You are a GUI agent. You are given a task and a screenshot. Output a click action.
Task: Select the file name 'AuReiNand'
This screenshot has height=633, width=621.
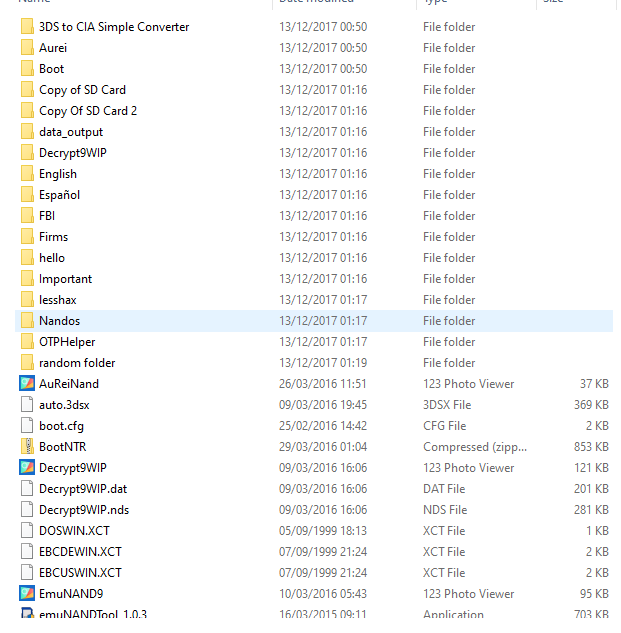pyautogui.click(x=69, y=384)
